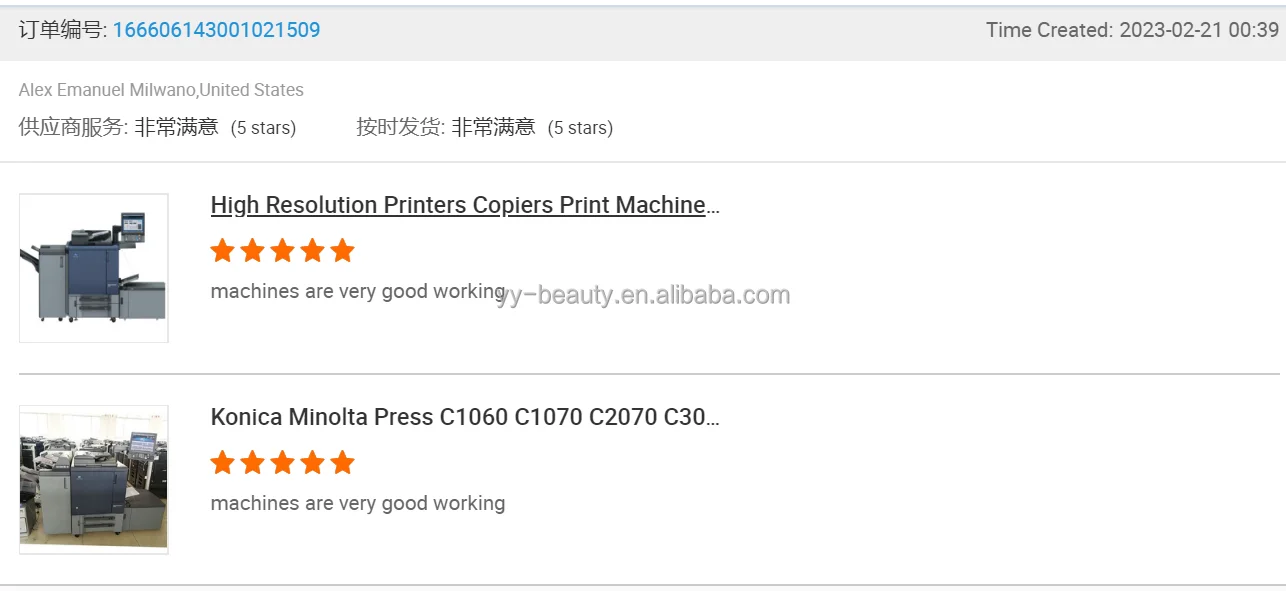Click the 供应商服务 rating text

(157, 128)
